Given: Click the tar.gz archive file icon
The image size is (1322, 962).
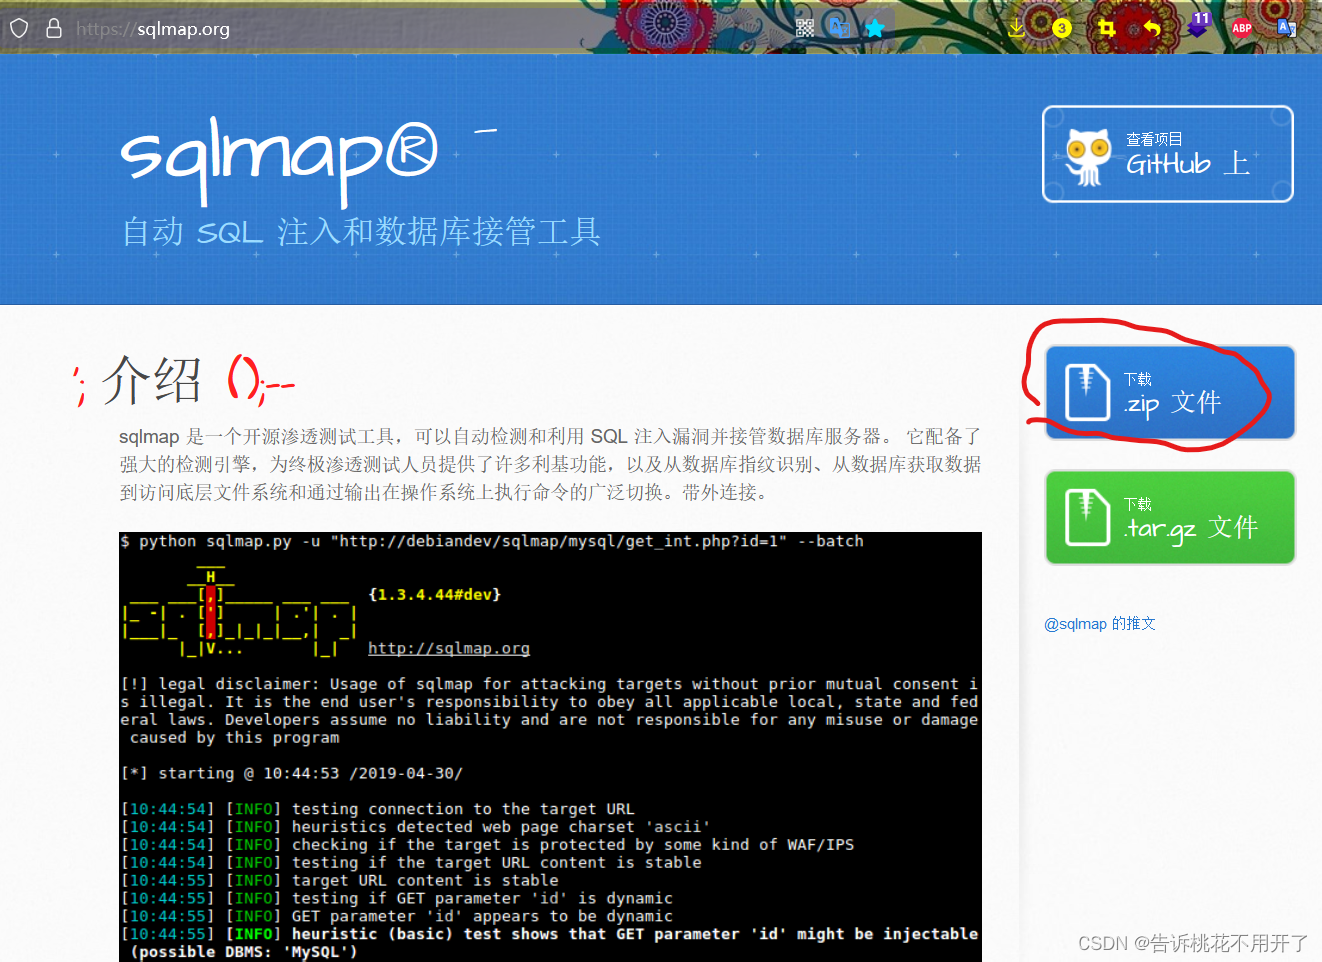Looking at the screenshot, I should pos(1087,517).
